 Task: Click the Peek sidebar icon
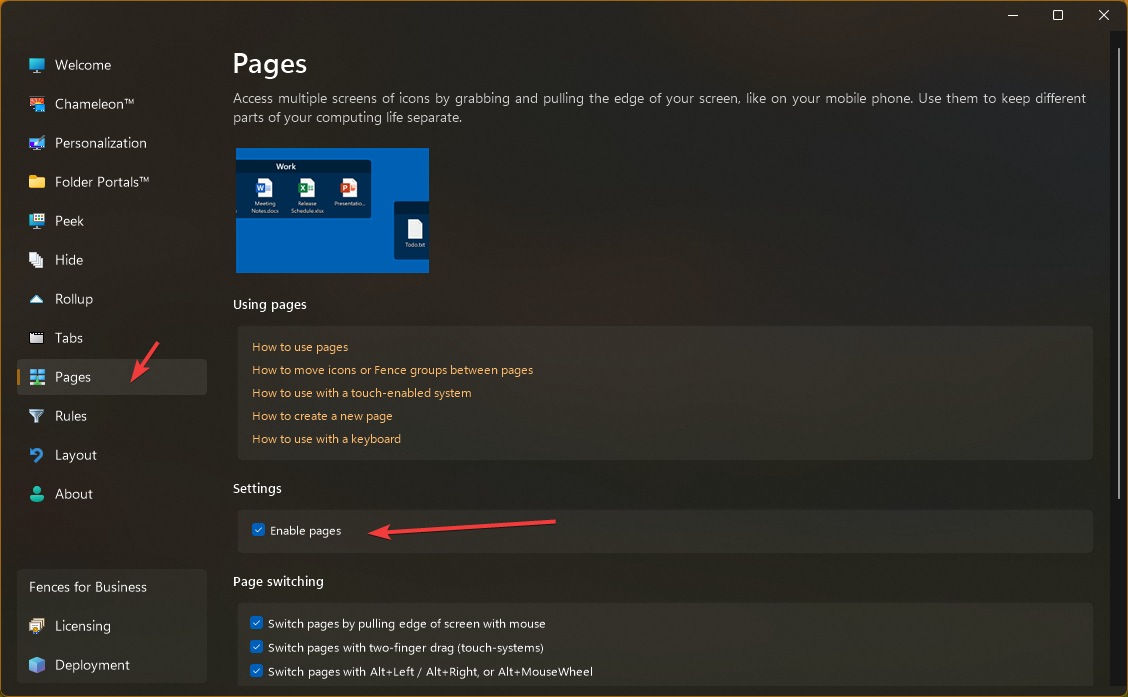click(x=37, y=221)
